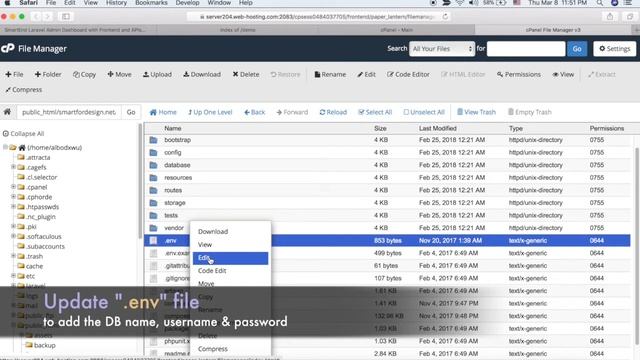The height and width of the screenshot is (360, 640).
Task: Select the cache folder in tree
Action: (x=34, y=266)
